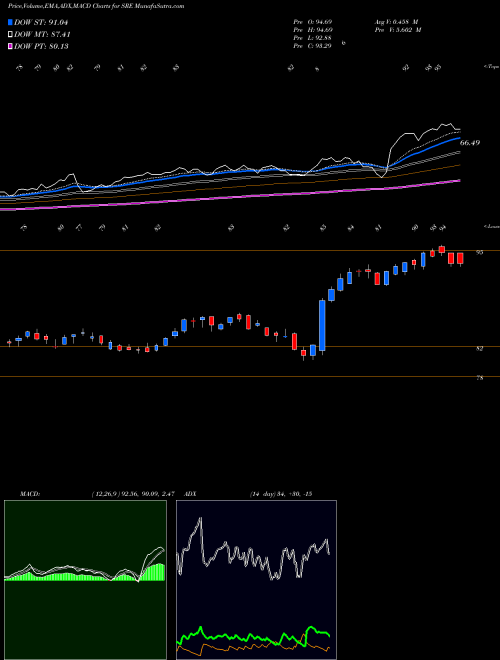500x660 pixels.
Task: Click the last red candlestick at the right end
Action: pos(460,259)
